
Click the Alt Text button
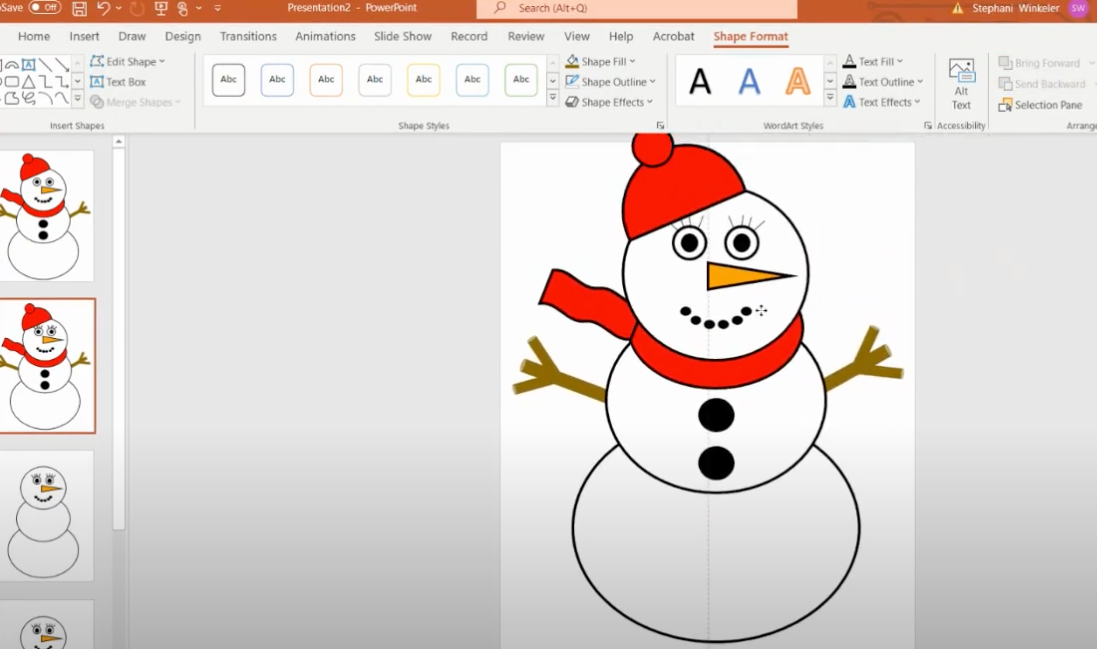(x=961, y=80)
